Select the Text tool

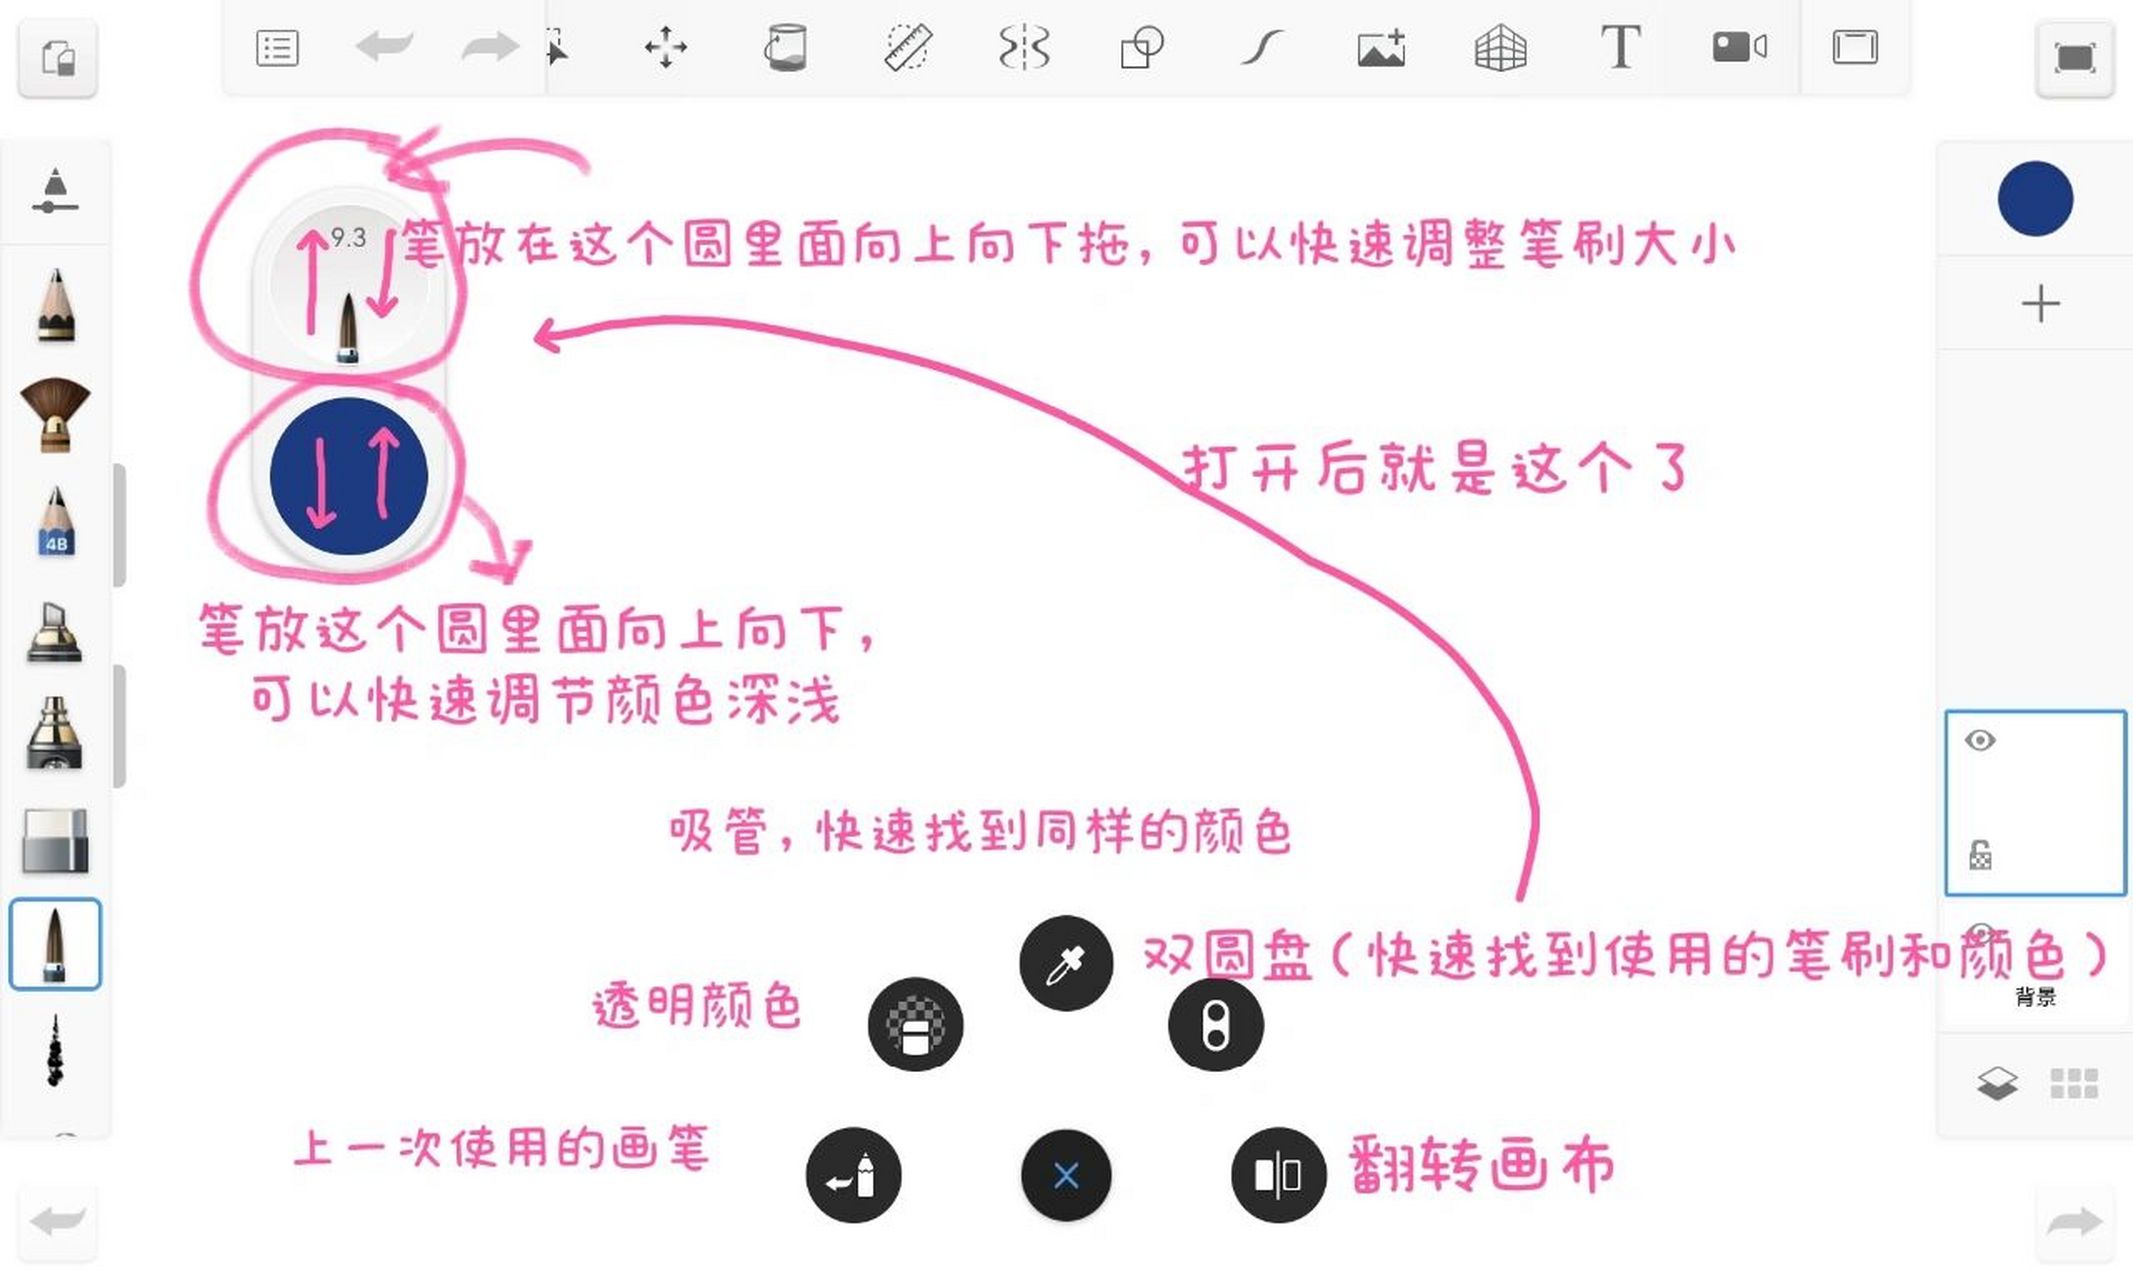1620,46
